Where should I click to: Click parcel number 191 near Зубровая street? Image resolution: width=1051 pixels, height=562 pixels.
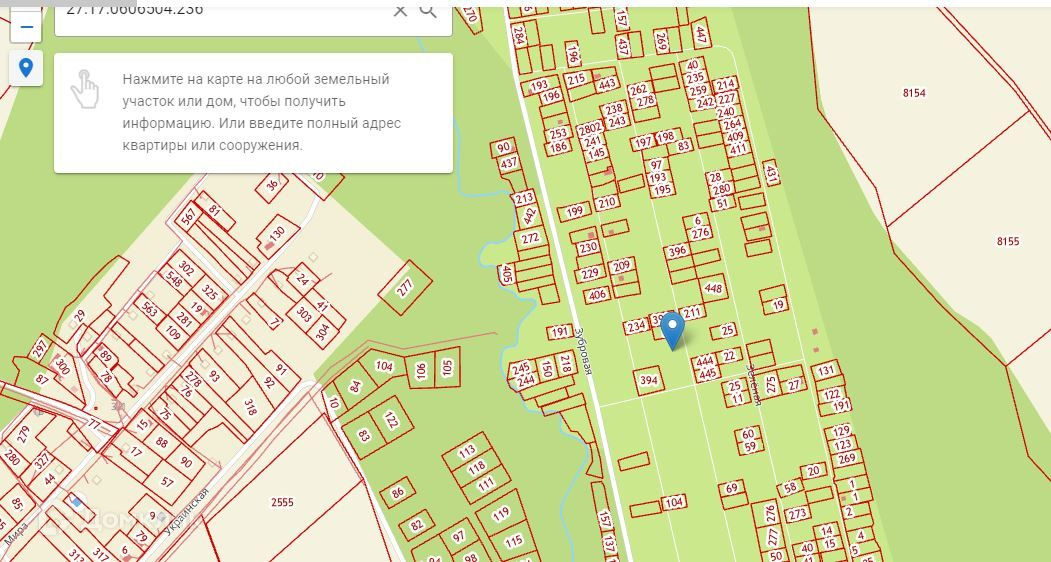559,332
